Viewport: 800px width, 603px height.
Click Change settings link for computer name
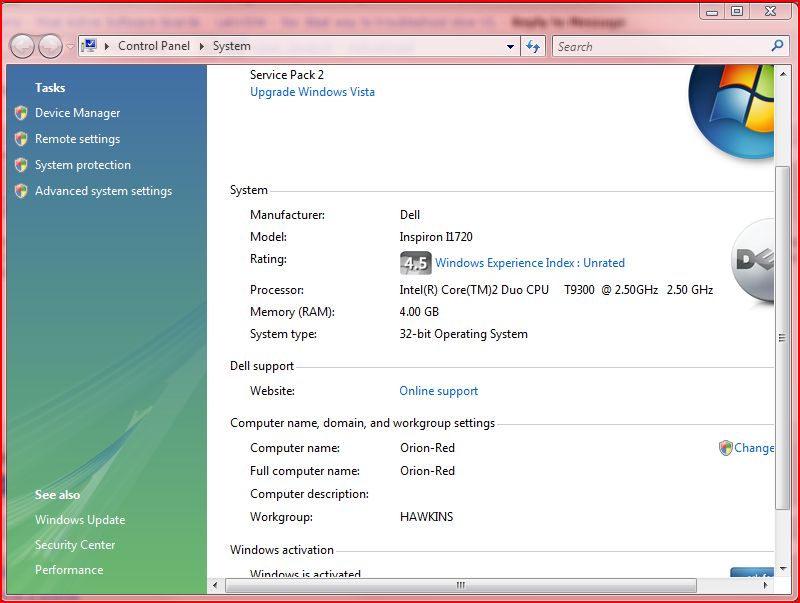[x=754, y=448]
